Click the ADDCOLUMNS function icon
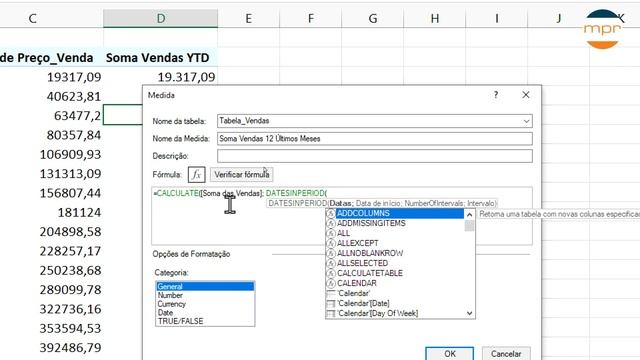This screenshot has height=360, width=640. [x=331, y=213]
